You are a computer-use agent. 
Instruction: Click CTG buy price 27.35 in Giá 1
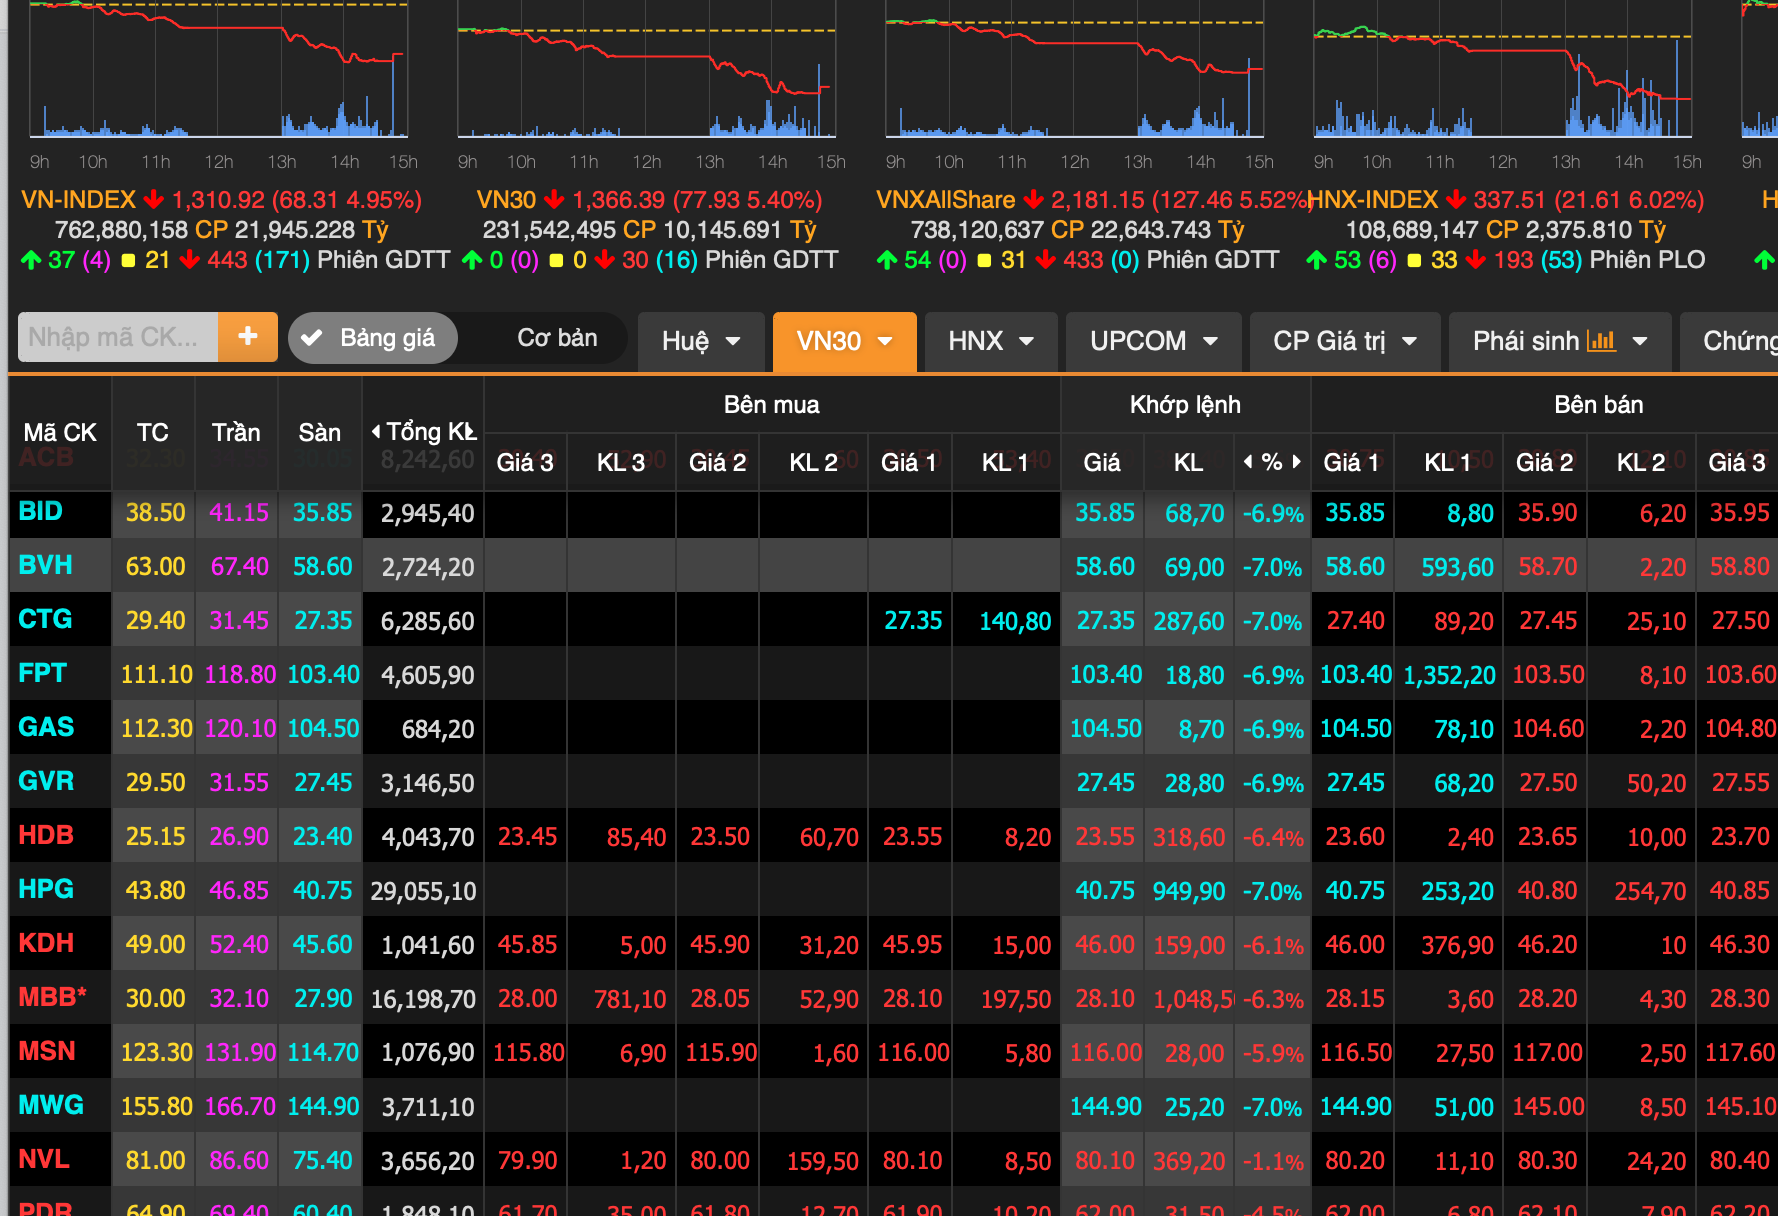coord(913,621)
